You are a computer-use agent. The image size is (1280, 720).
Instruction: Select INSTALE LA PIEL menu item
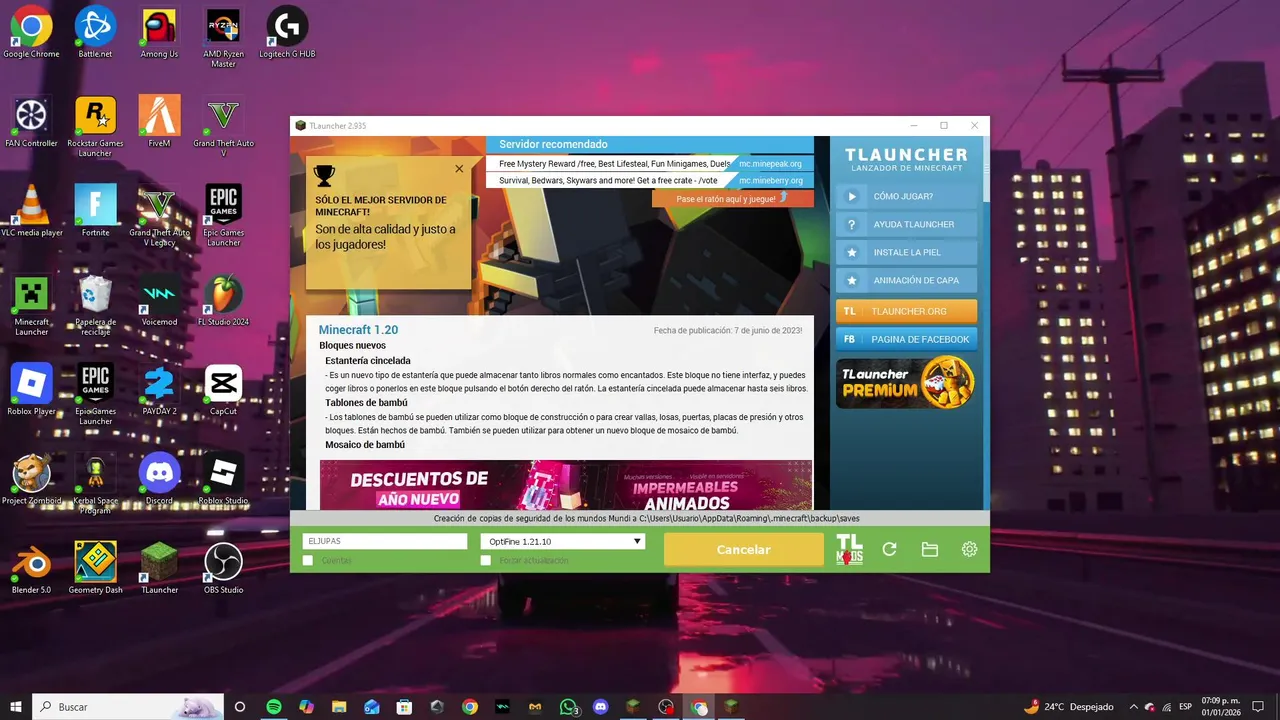click(x=906, y=252)
